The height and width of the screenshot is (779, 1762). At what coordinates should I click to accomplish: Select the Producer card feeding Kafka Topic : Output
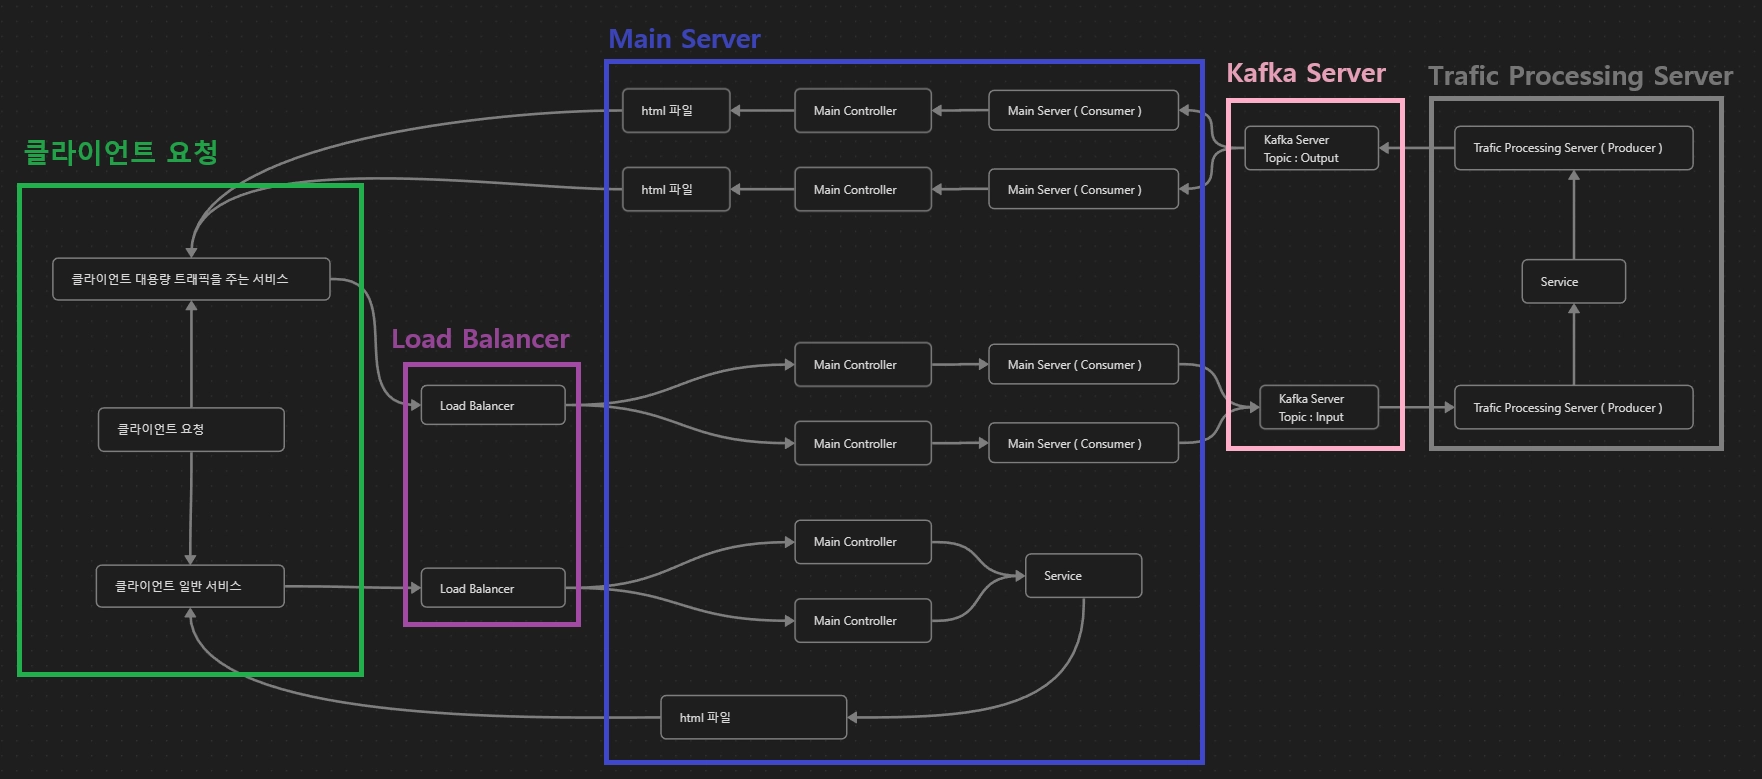pos(1573,148)
